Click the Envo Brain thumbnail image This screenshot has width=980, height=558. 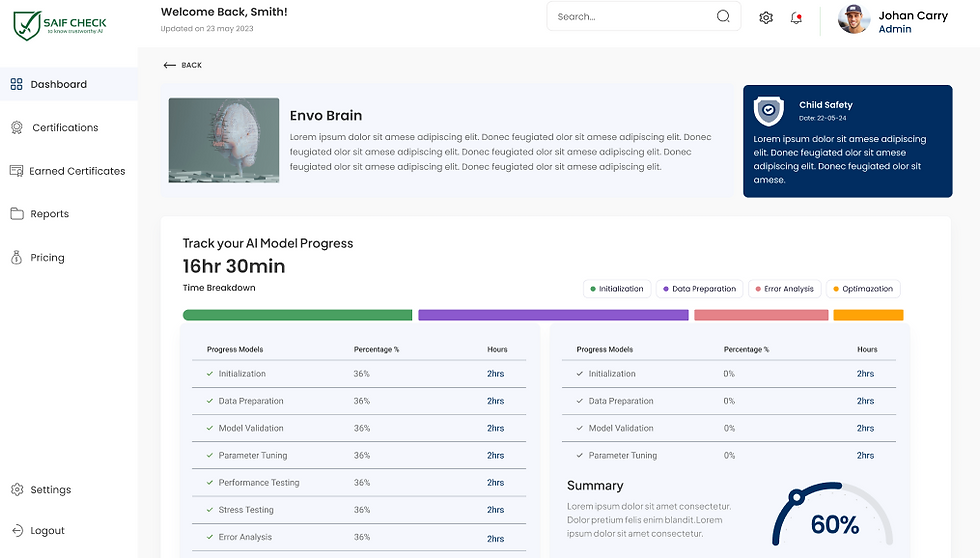pyautogui.click(x=224, y=140)
